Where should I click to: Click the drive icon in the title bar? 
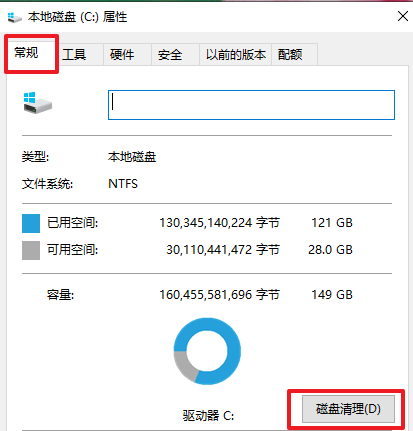(14, 17)
